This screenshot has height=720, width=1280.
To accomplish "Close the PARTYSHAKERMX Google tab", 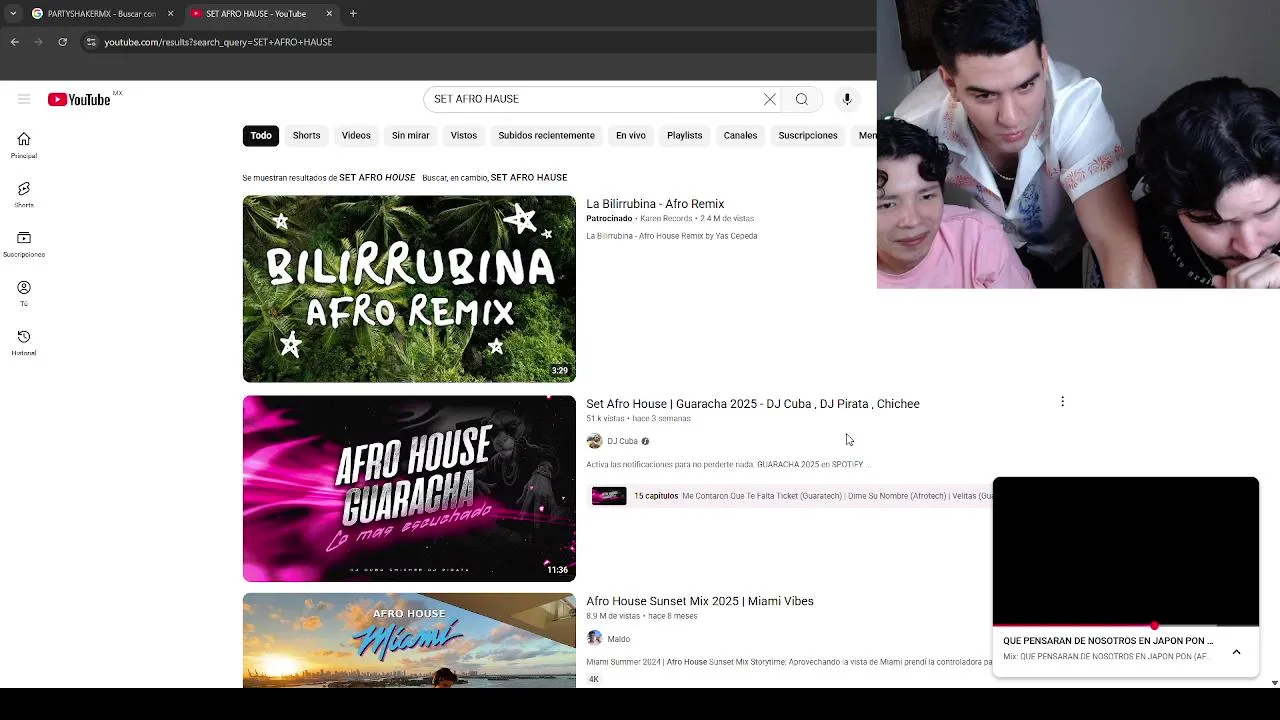I will pos(170,13).
